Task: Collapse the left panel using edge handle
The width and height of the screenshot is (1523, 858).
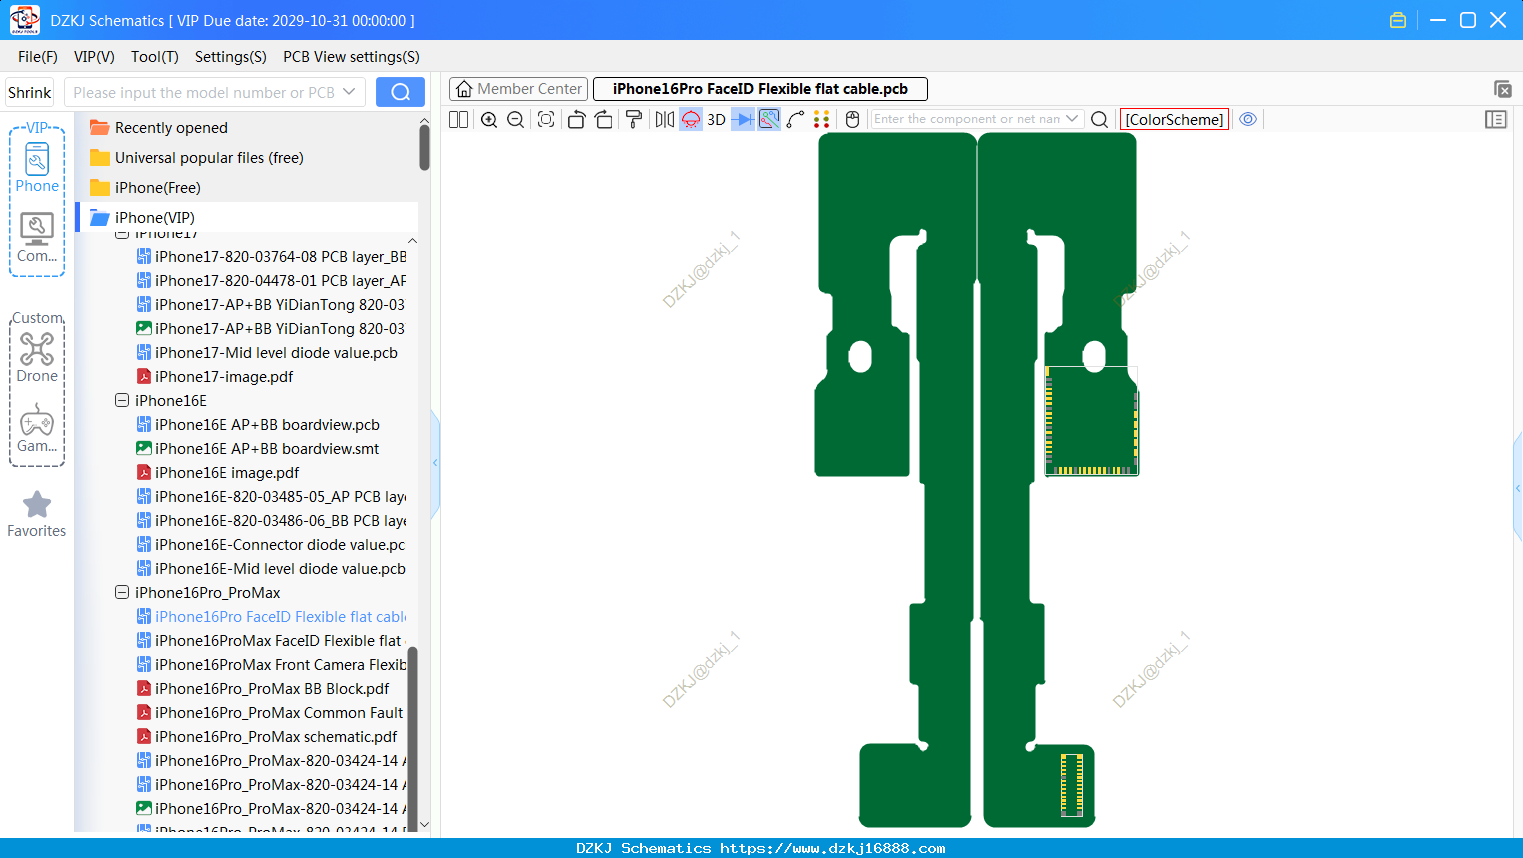Action: point(435,463)
